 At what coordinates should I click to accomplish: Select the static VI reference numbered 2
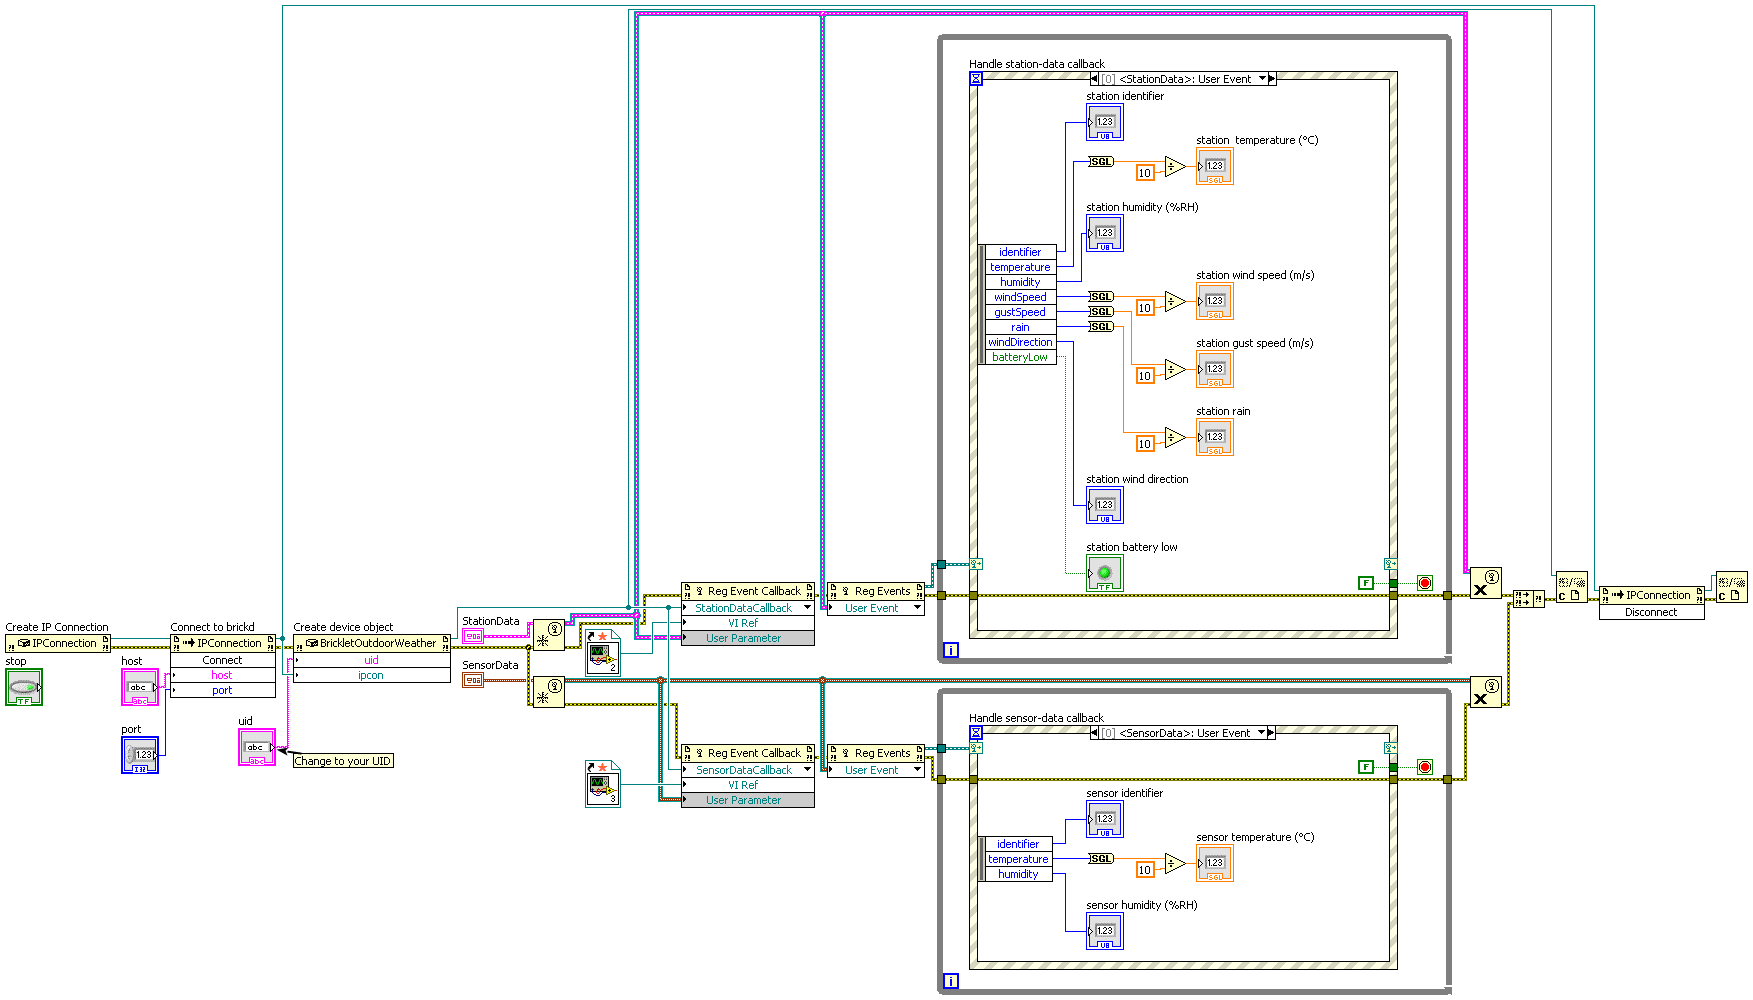click(x=602, y=653)
